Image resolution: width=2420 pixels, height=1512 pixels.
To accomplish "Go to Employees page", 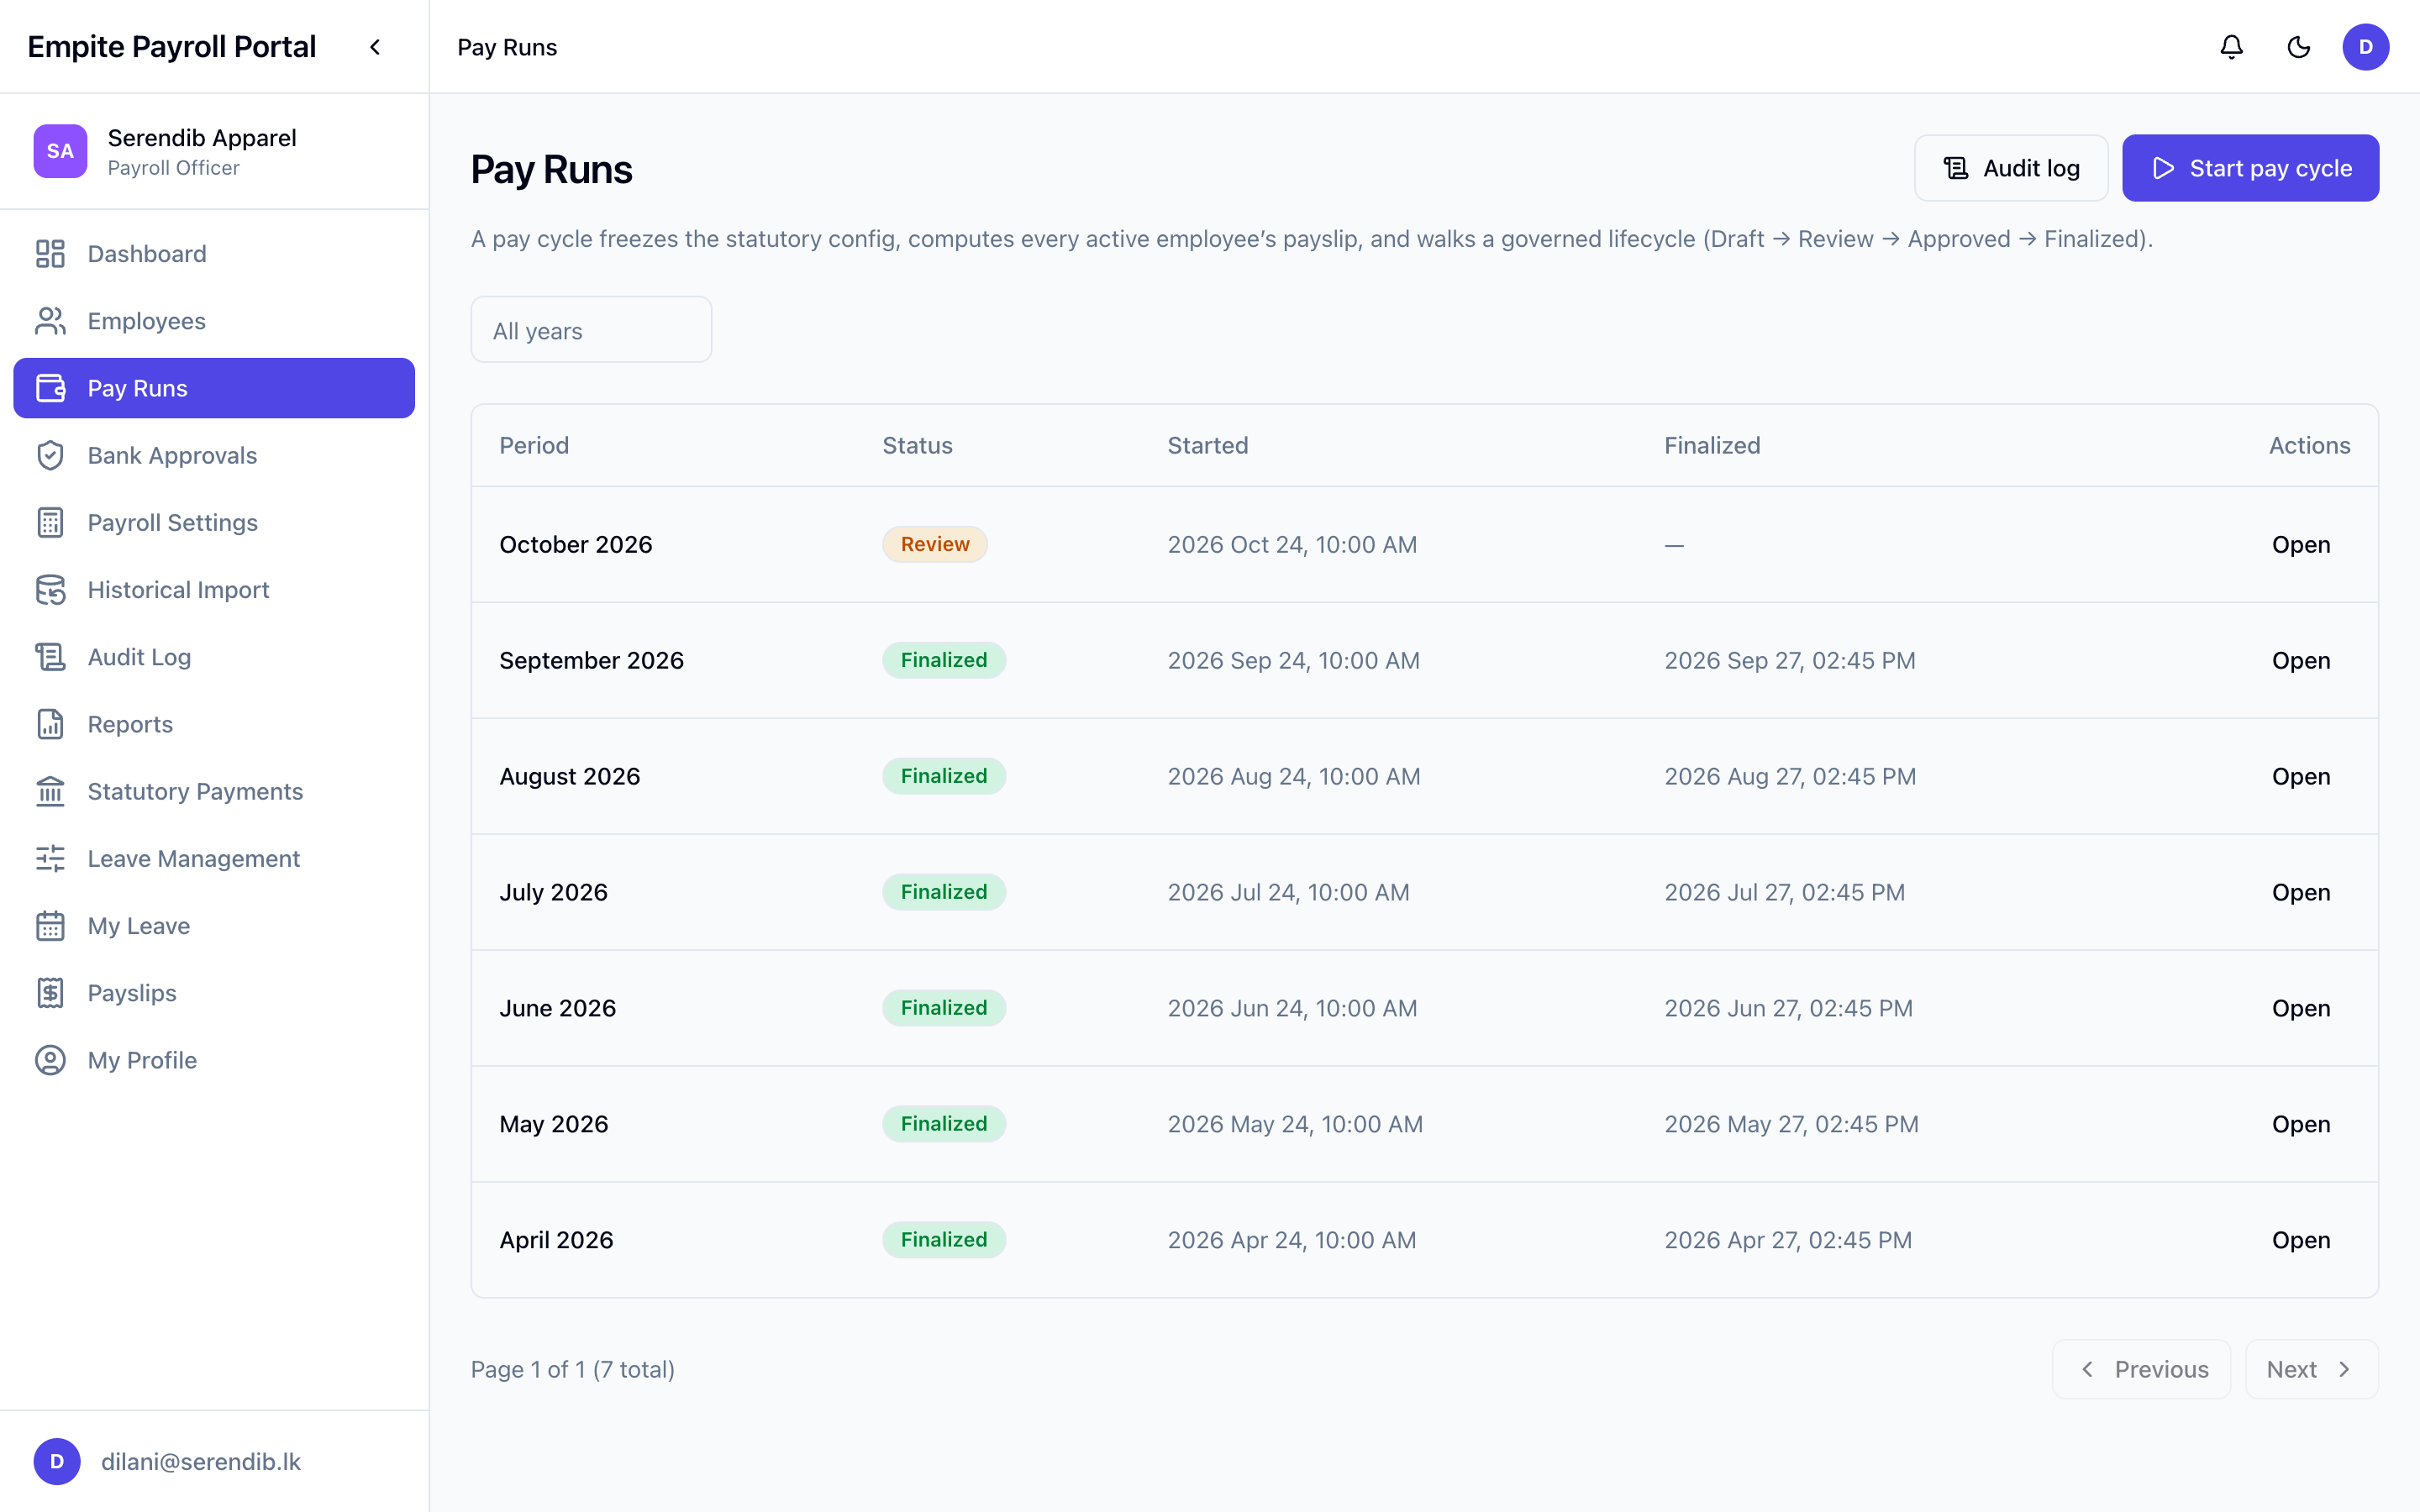I will (x=214, y=321).
